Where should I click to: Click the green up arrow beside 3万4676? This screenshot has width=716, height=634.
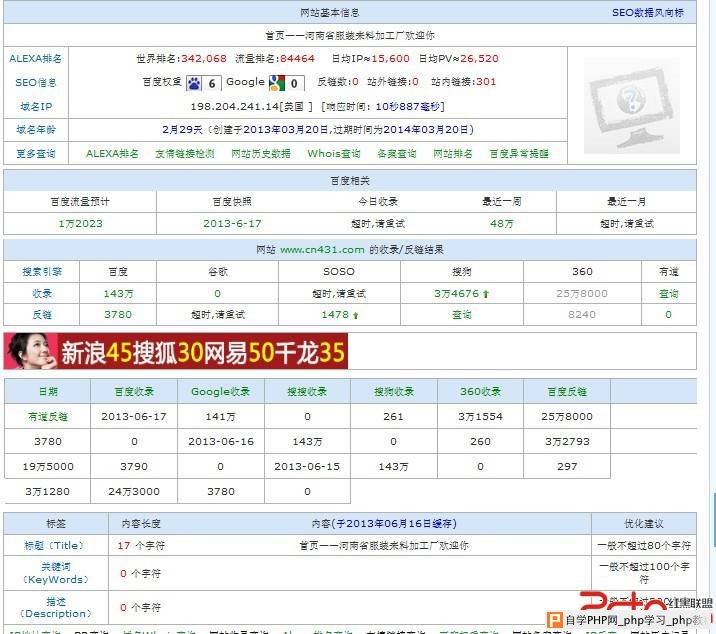[x=485, y=294]
